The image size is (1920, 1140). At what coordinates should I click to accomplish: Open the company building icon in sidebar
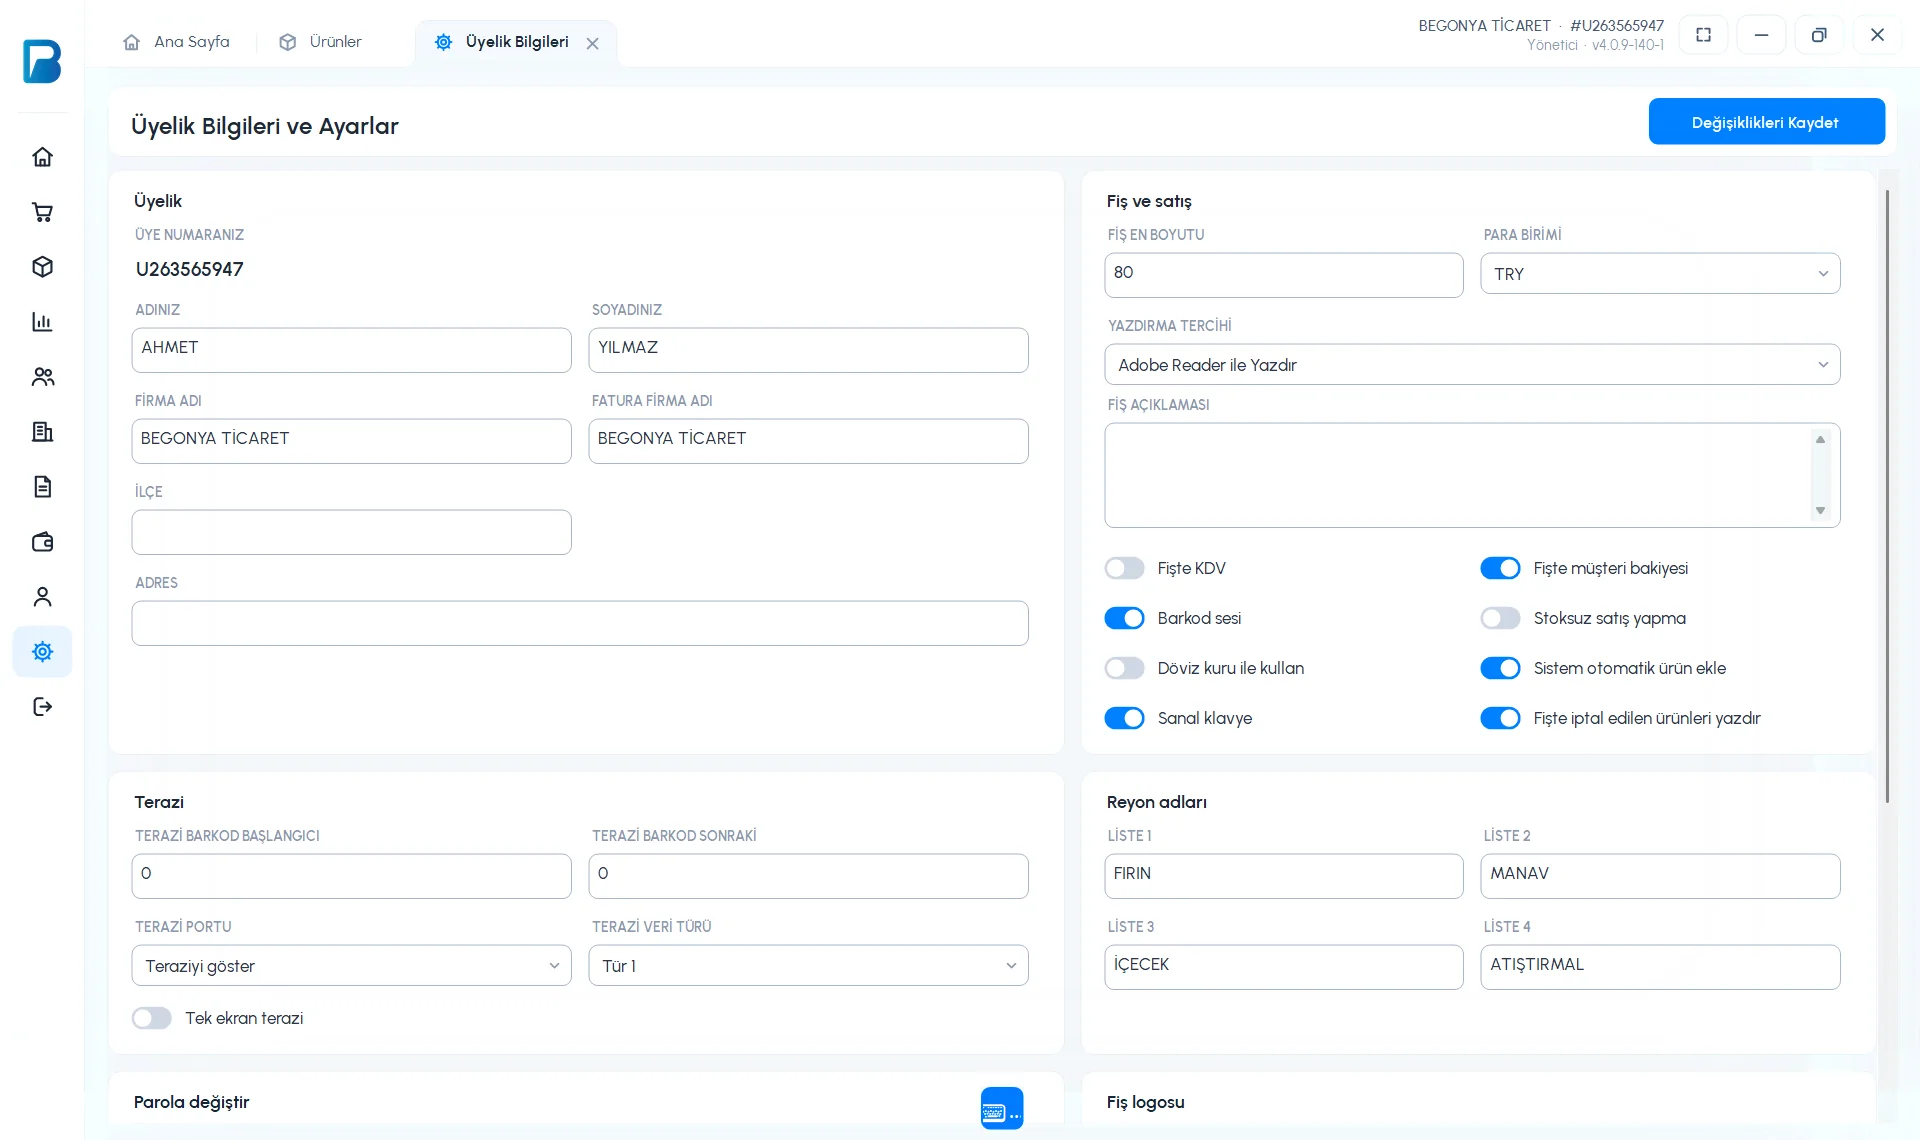[x=42, y=432]
